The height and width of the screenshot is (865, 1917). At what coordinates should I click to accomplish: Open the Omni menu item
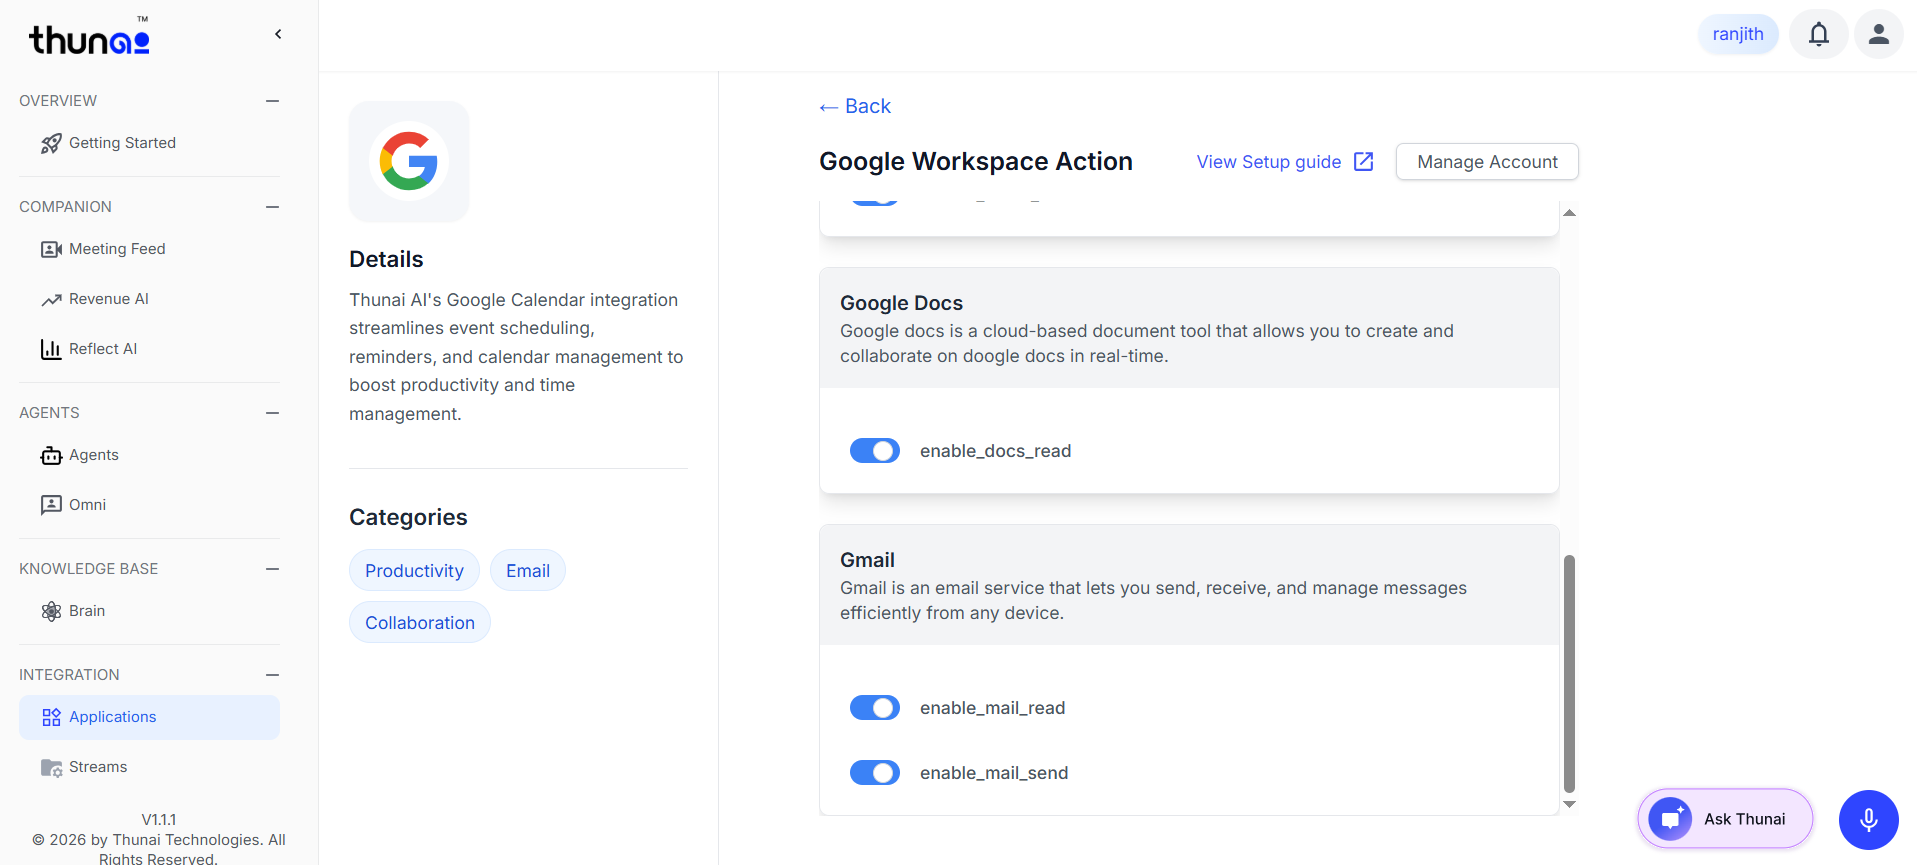pos(149,505)
